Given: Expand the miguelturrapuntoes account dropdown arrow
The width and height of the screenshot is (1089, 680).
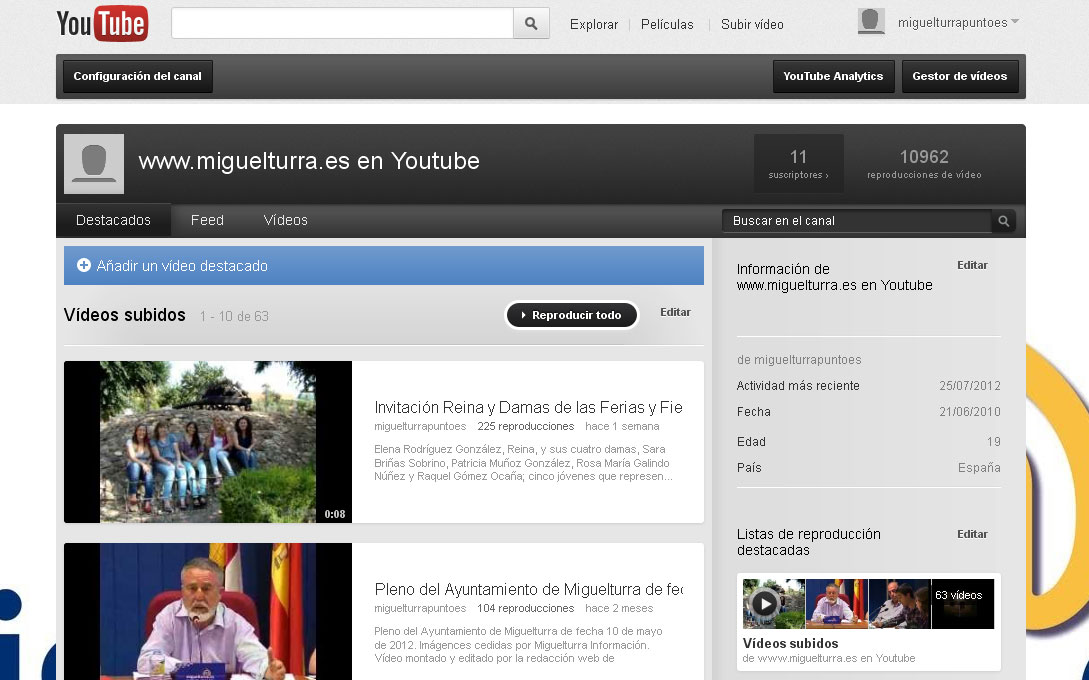Looking at the screenshot, I should 1015,22.
